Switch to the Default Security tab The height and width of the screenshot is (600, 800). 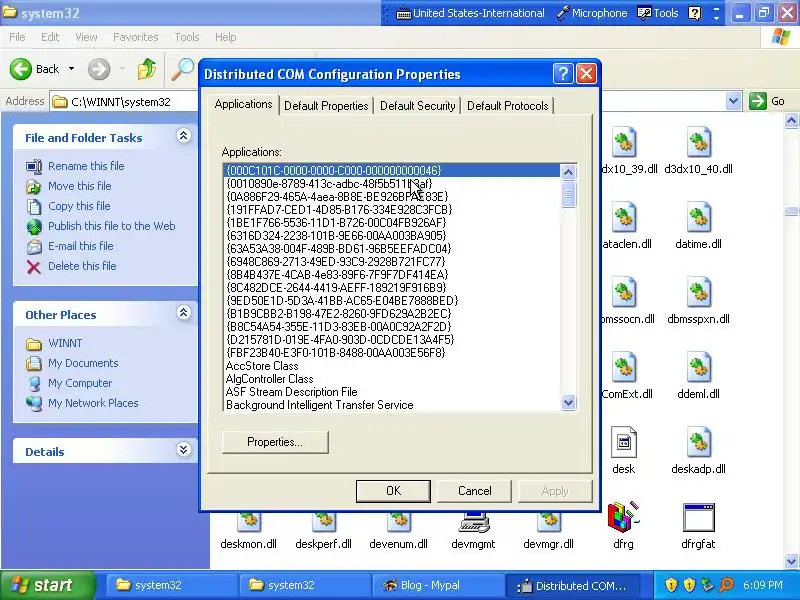pyautogui.click(x=417, y=106)
